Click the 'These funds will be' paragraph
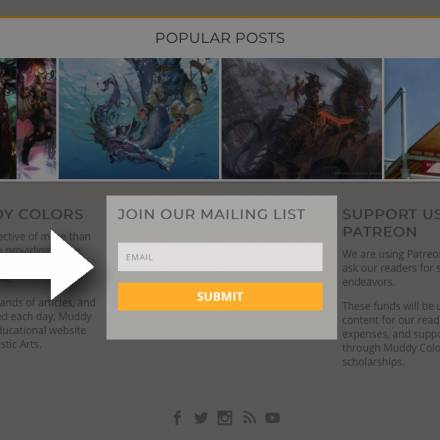The width and height of the screenshot is (440, 440). (x=391, y=334)
